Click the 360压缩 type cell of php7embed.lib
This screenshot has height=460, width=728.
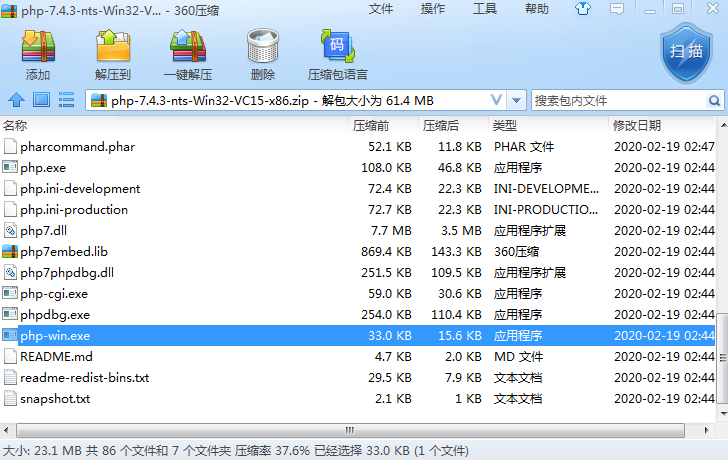[x=516, y=251]
